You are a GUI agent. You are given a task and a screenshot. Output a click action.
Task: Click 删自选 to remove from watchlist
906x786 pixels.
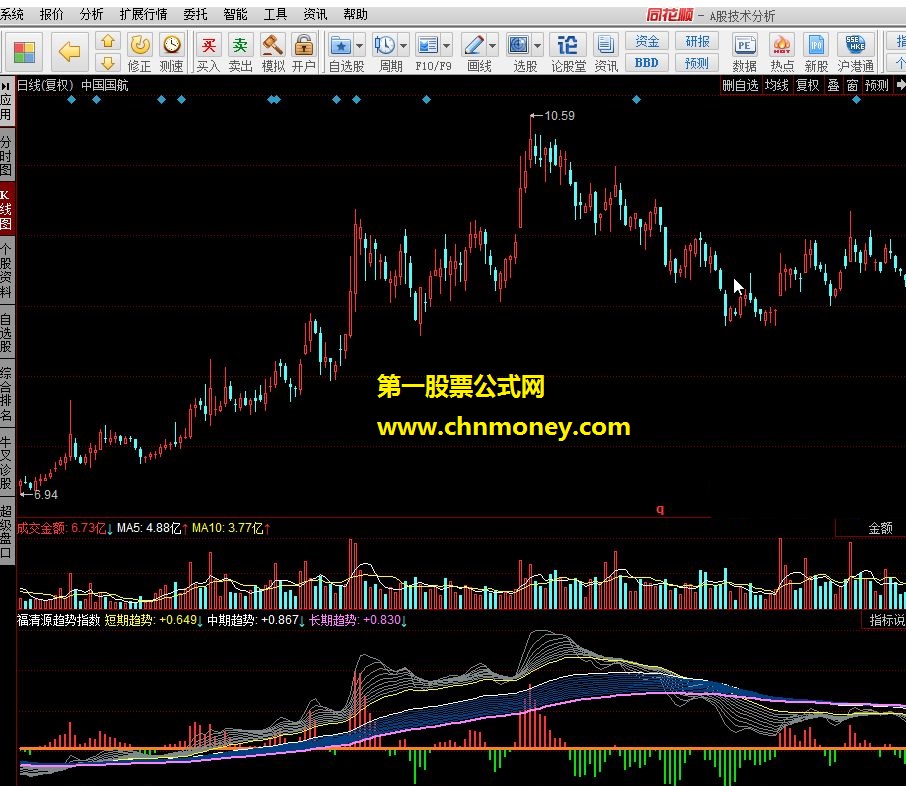740,85
